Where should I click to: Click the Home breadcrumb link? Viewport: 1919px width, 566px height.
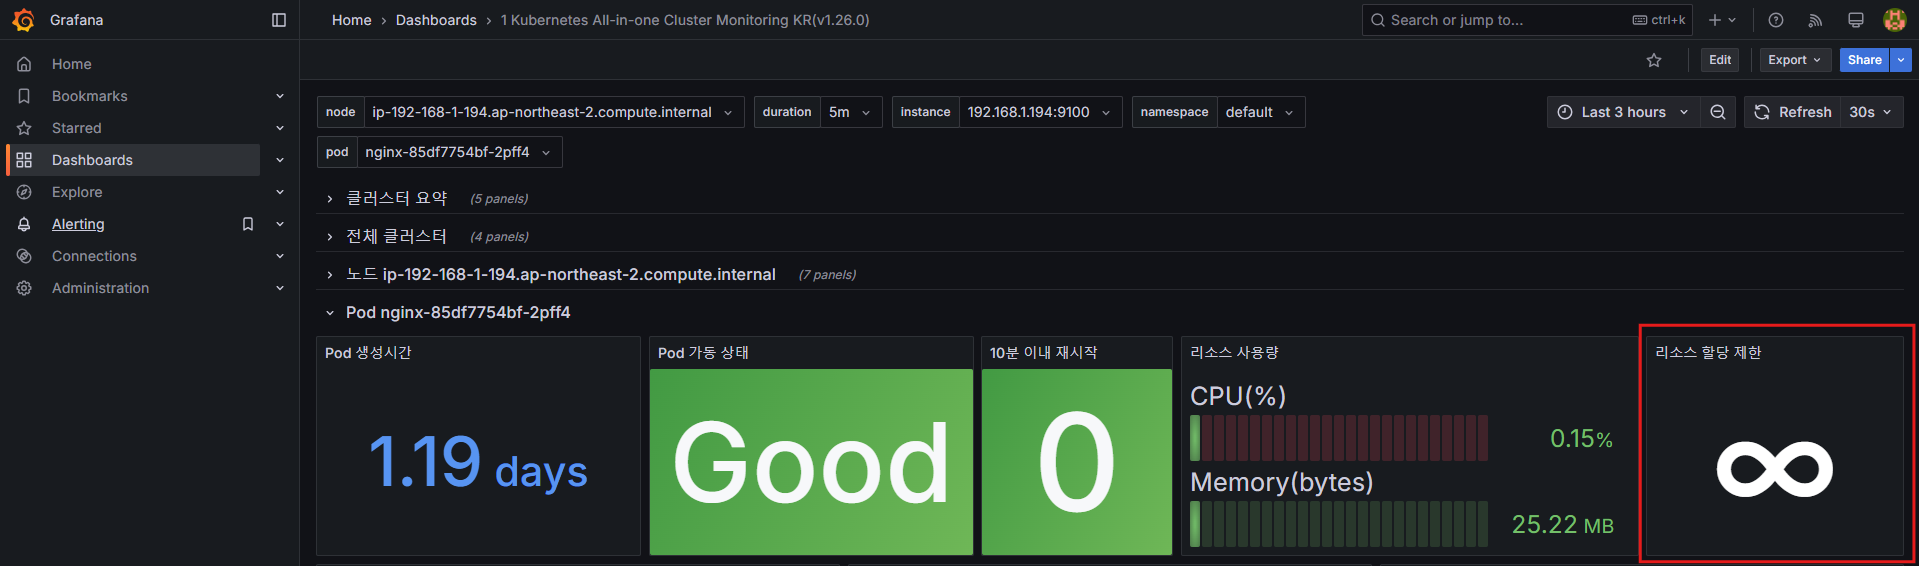(352, 20)
